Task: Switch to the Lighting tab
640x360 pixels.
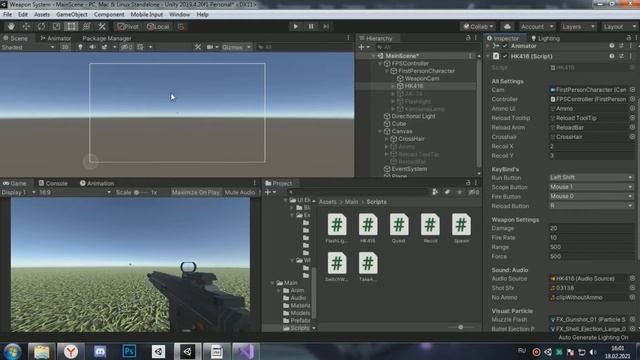Action: click(545, 38)
